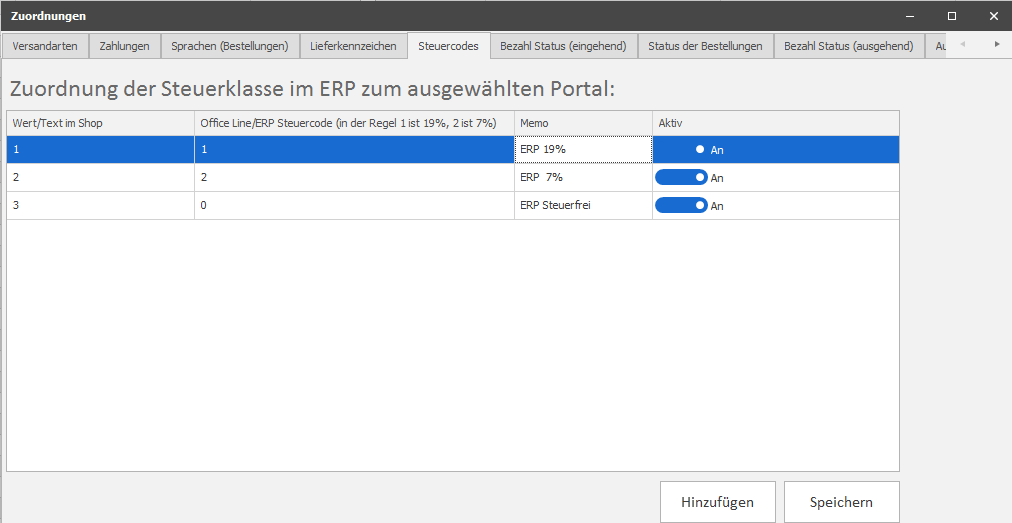1012x523 pixels.
Task: Go to the Lieferkennzeichen tab
Action: click(x=353, y=46)
